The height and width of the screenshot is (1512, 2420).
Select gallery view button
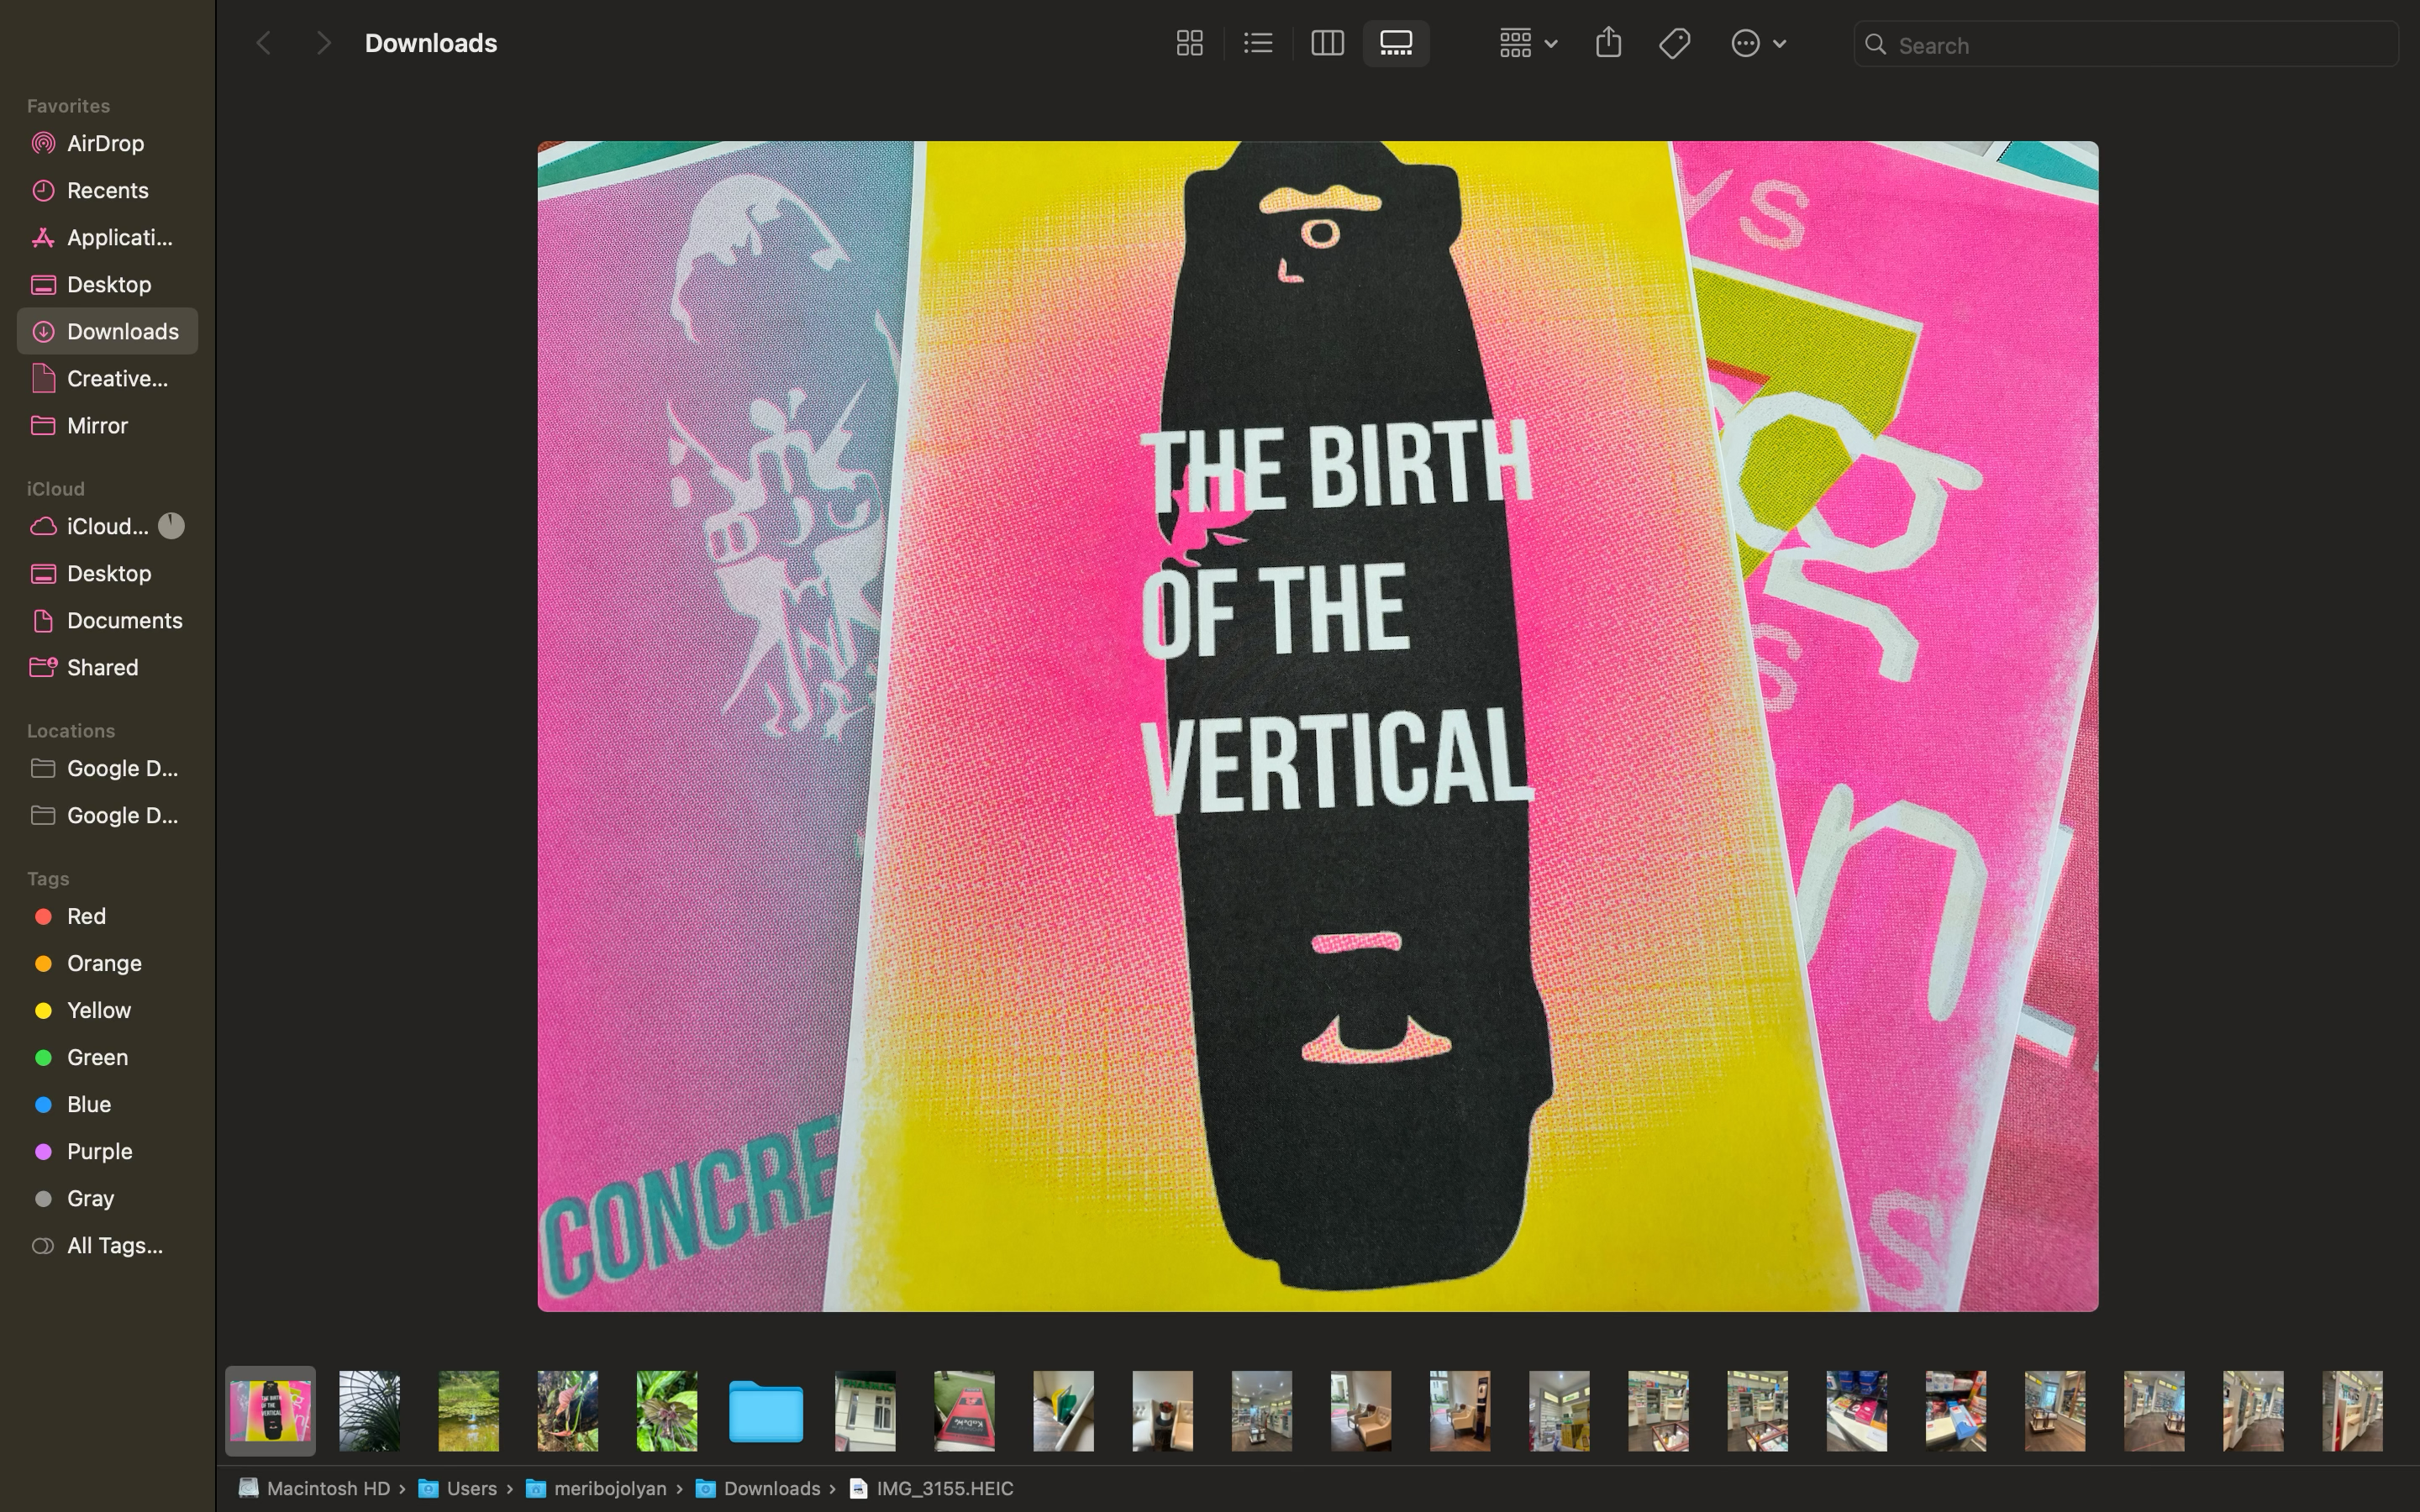(1396, 43)
